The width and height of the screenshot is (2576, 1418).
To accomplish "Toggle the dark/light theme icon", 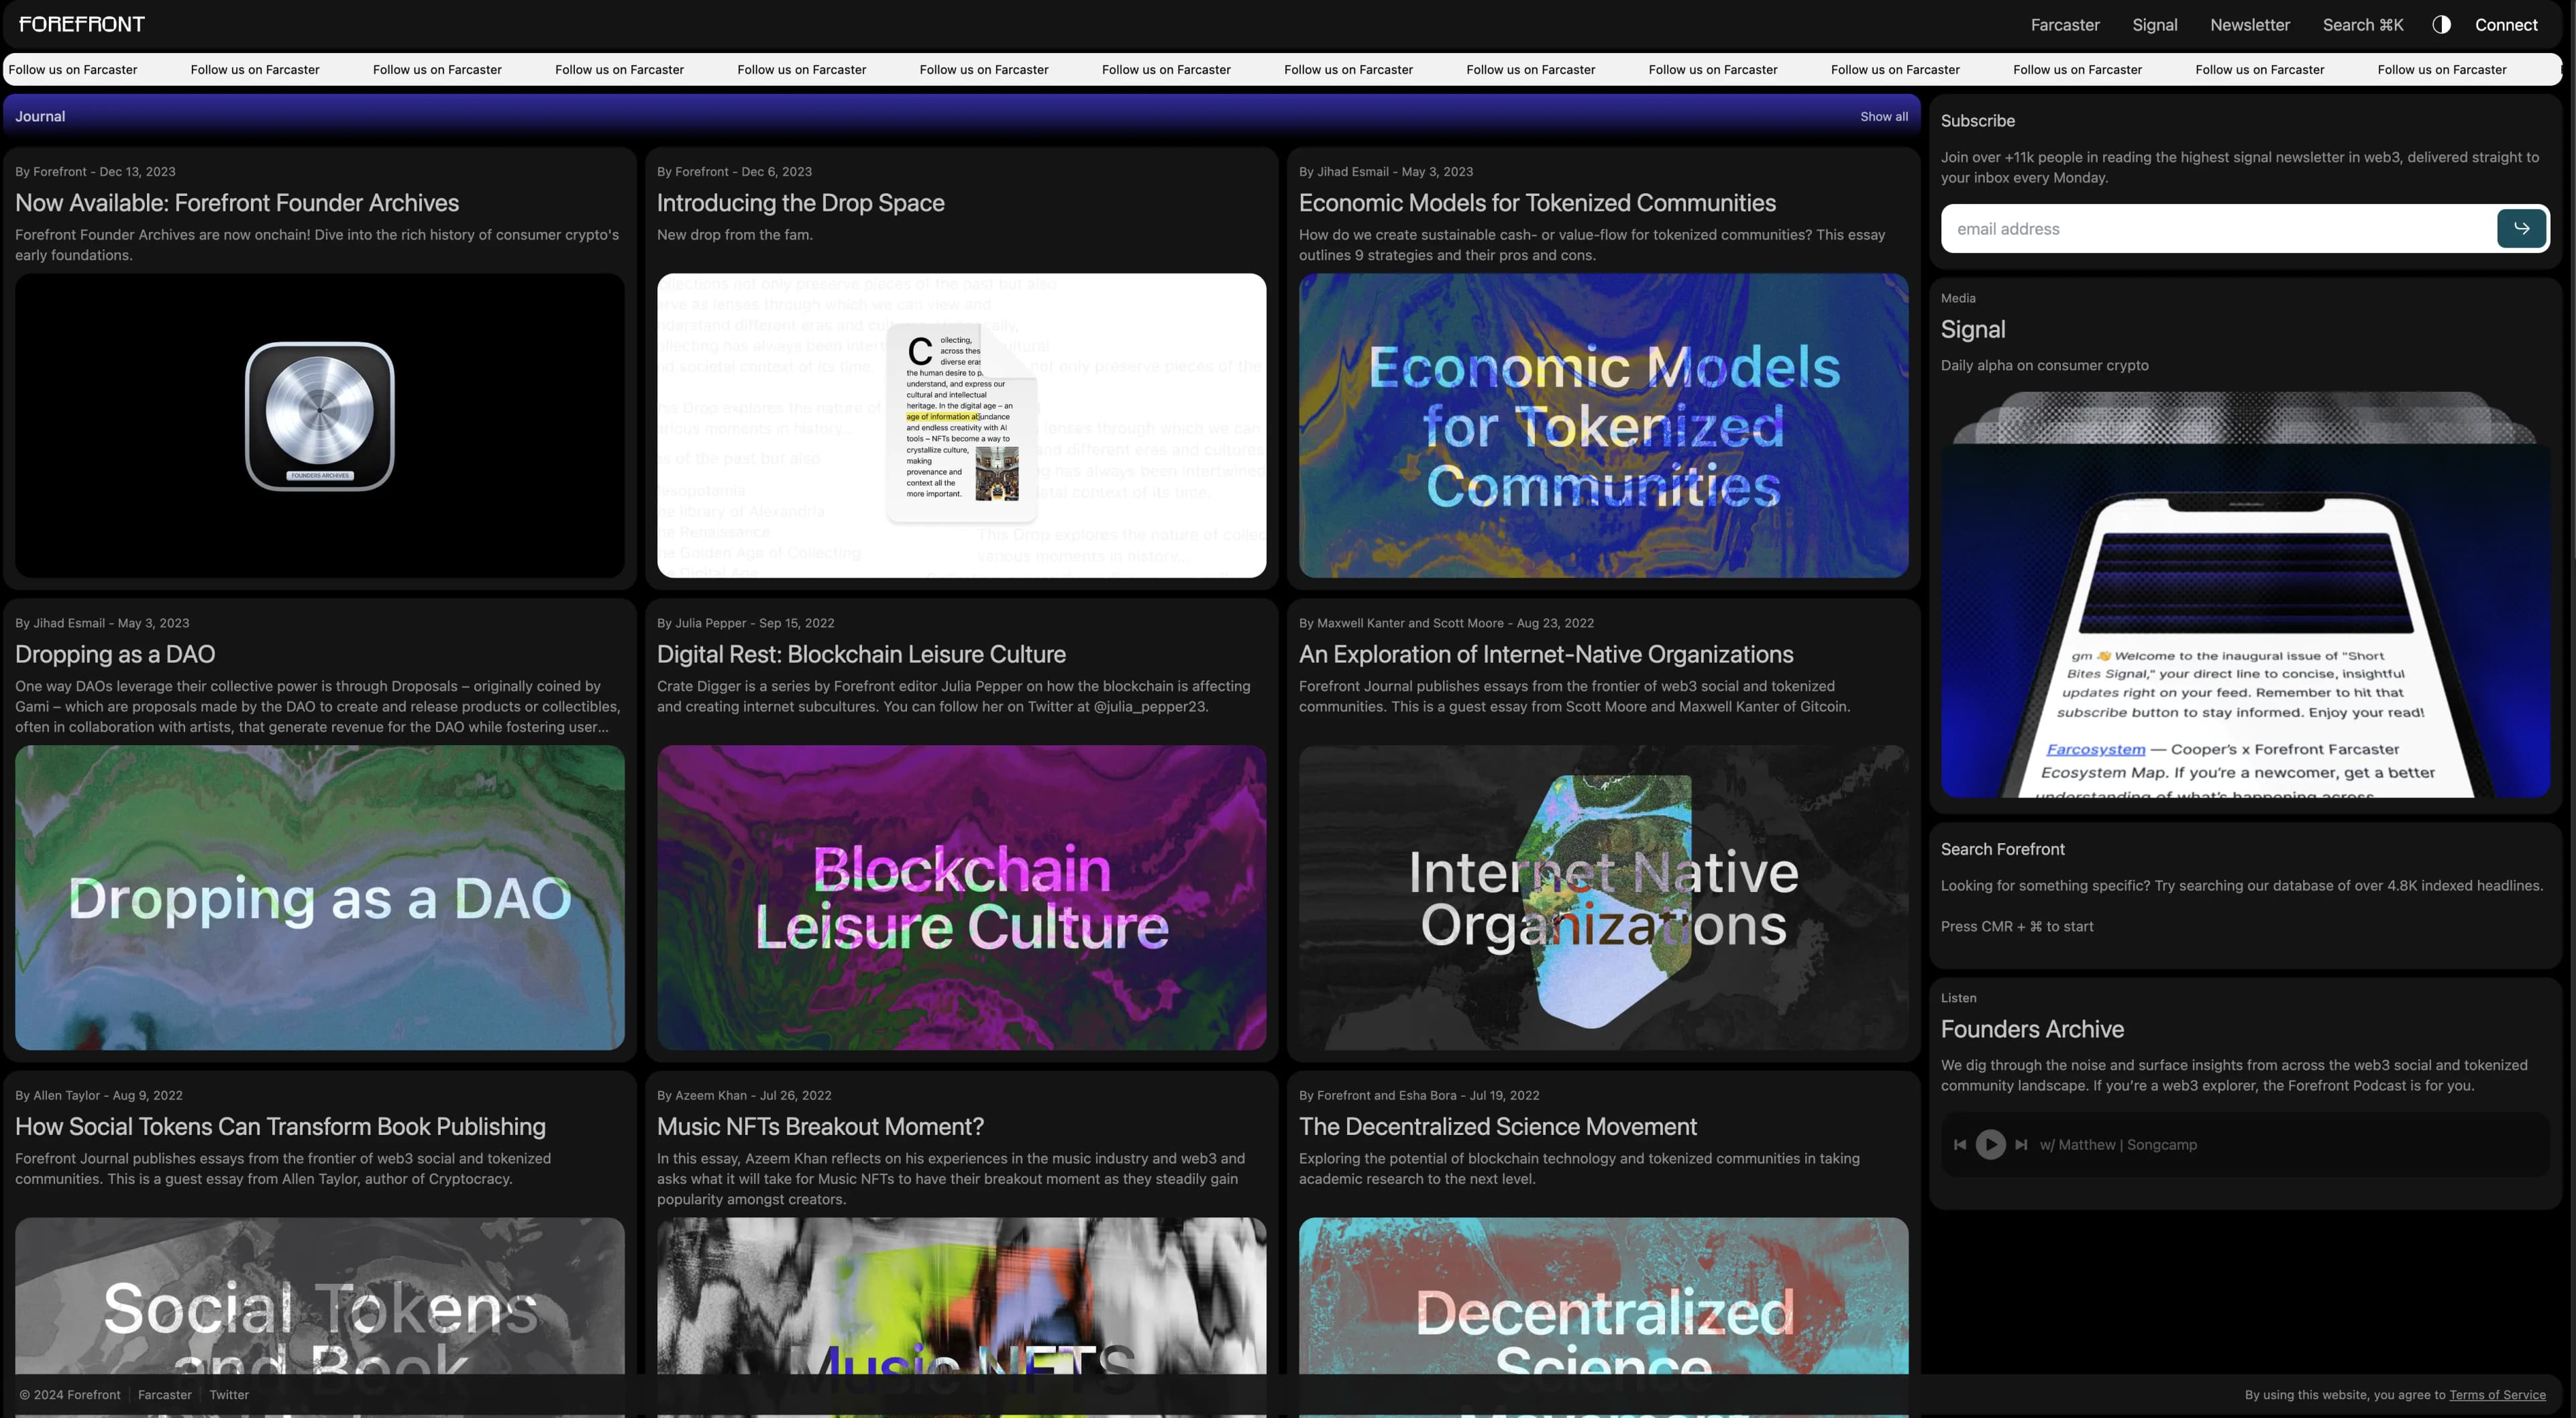I will (2441, 24).
